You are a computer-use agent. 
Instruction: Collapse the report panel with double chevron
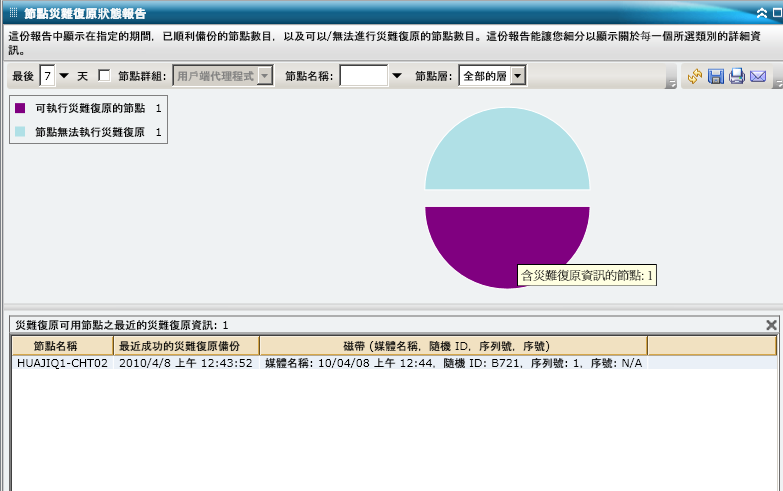(x=762, y=13)
